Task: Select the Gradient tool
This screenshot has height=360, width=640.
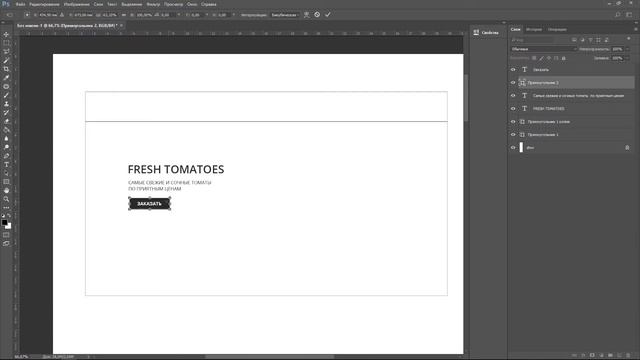Action: (6, 130)
